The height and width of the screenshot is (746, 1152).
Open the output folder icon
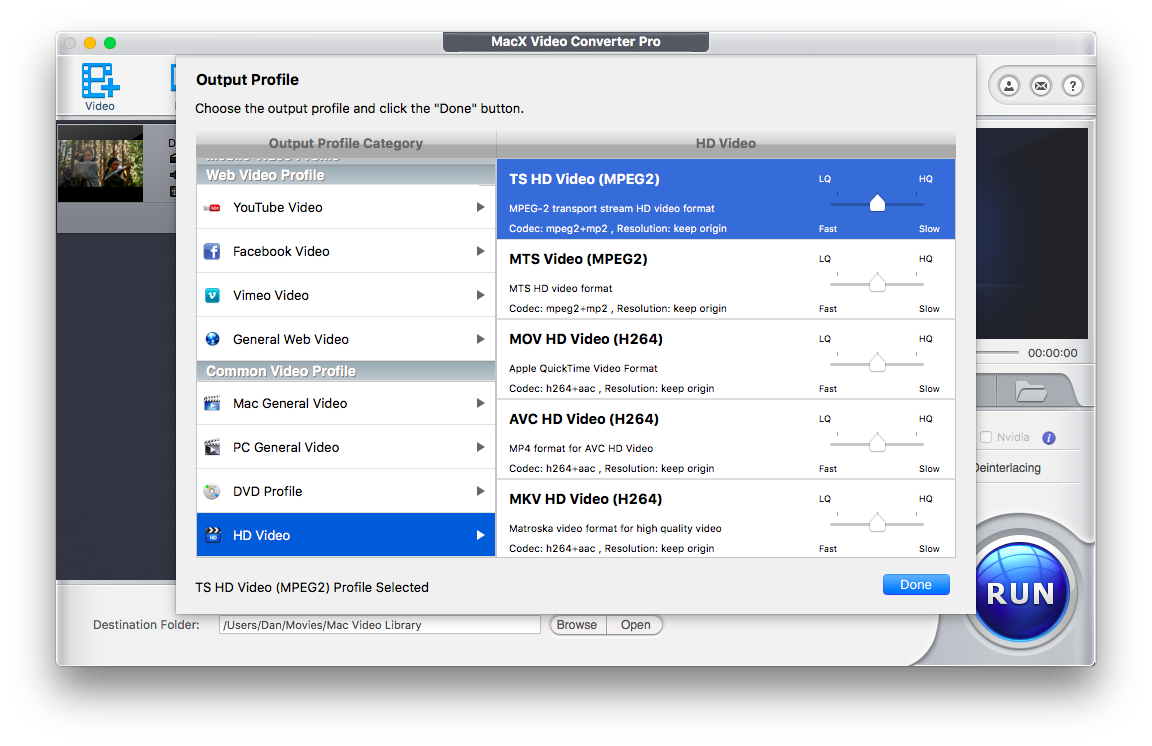click(1031, 391)
